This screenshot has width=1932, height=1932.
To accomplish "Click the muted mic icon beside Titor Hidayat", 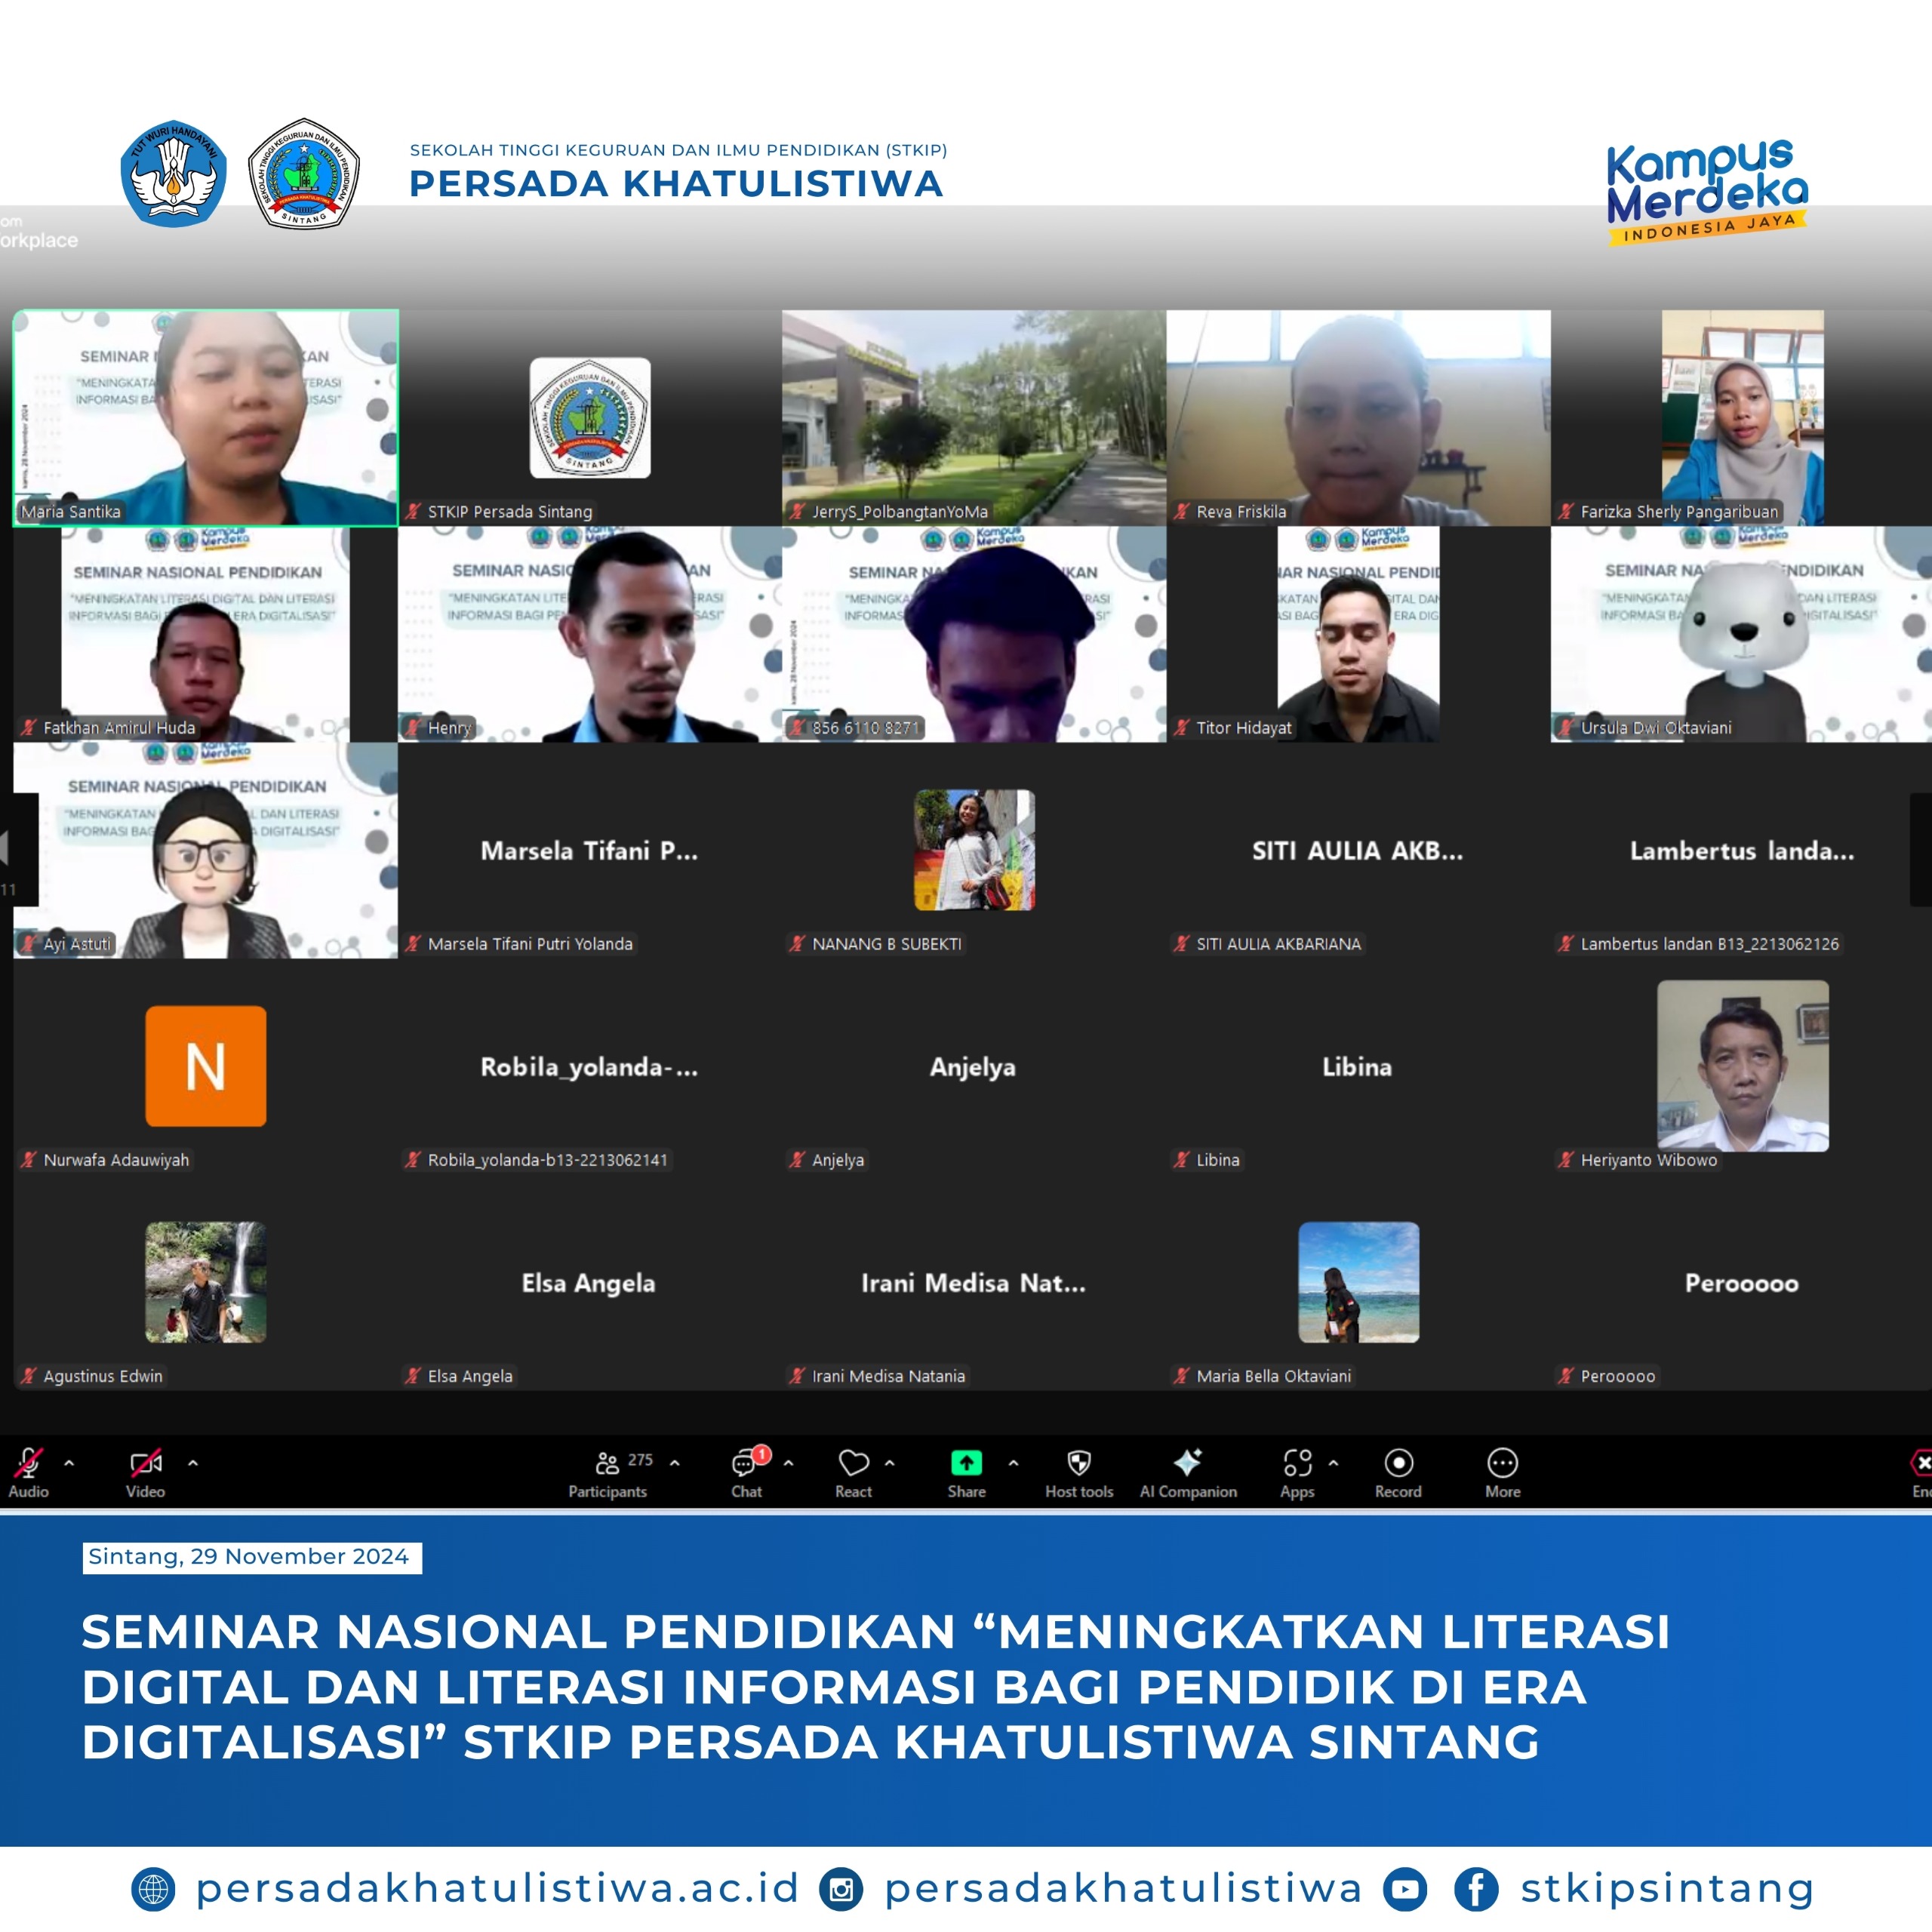I will click(x=1182, y=728).
